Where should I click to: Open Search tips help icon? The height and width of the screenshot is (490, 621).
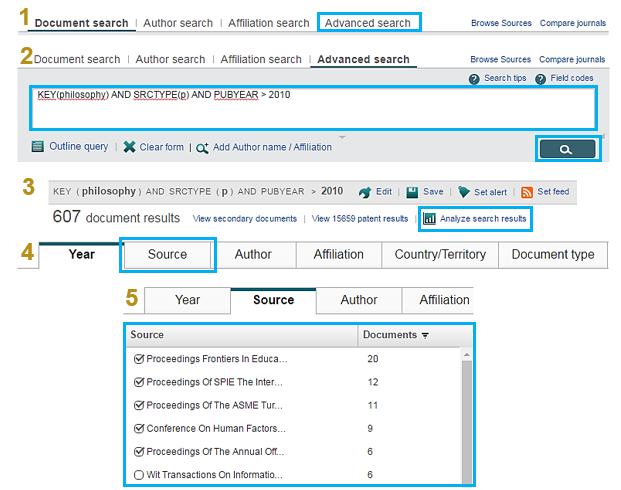[474, 79]
